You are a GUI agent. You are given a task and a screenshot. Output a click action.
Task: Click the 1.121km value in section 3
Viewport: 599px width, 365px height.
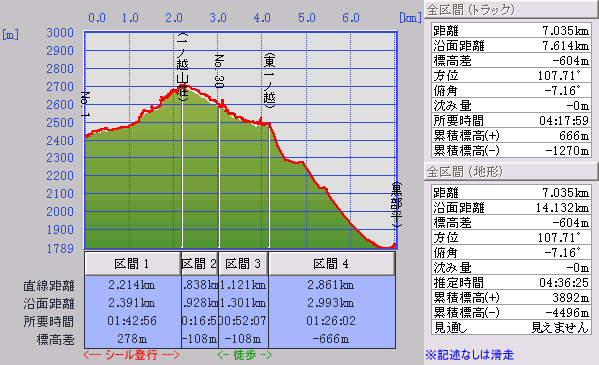pyautogui.click(x=243, y=285)
